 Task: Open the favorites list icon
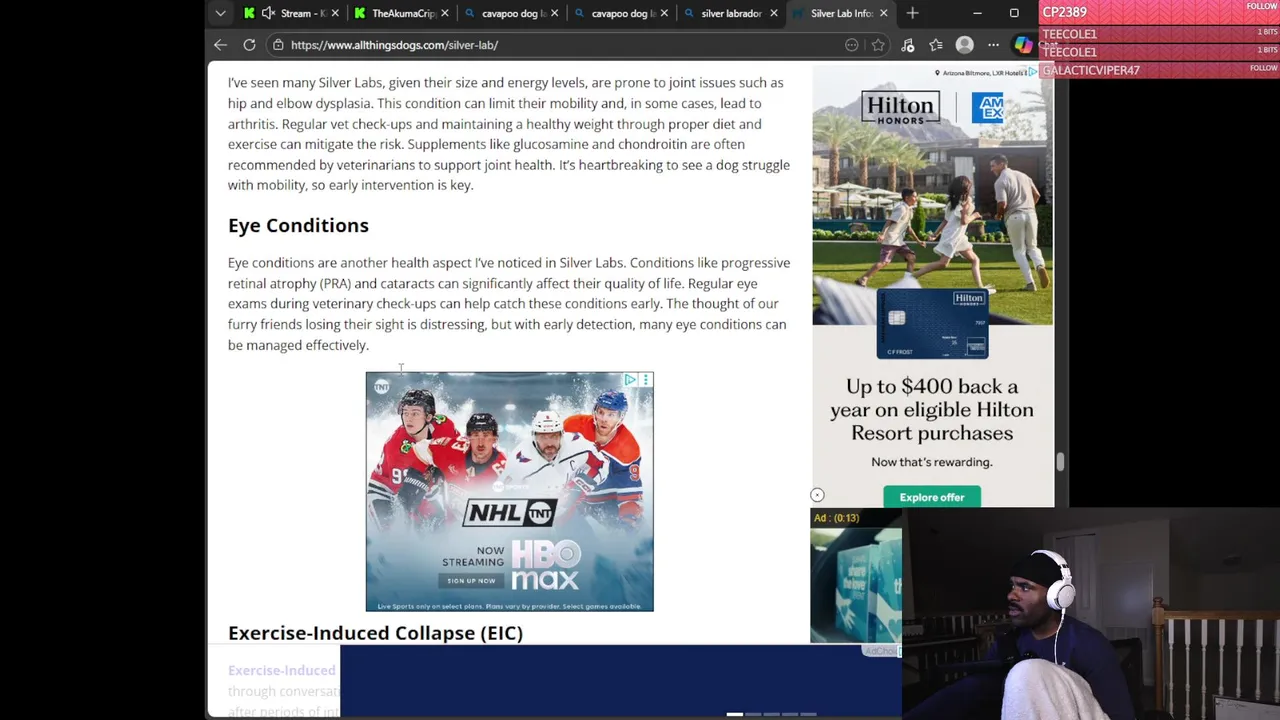(x=936, y=45)
